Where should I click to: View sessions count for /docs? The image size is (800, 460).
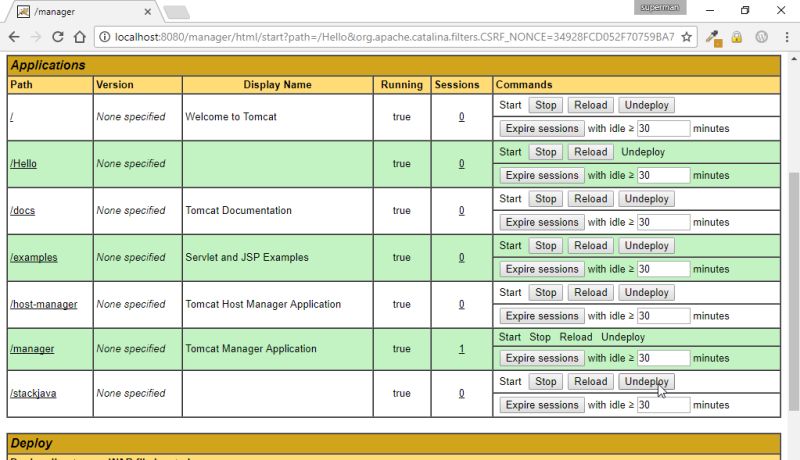[461, 211]
